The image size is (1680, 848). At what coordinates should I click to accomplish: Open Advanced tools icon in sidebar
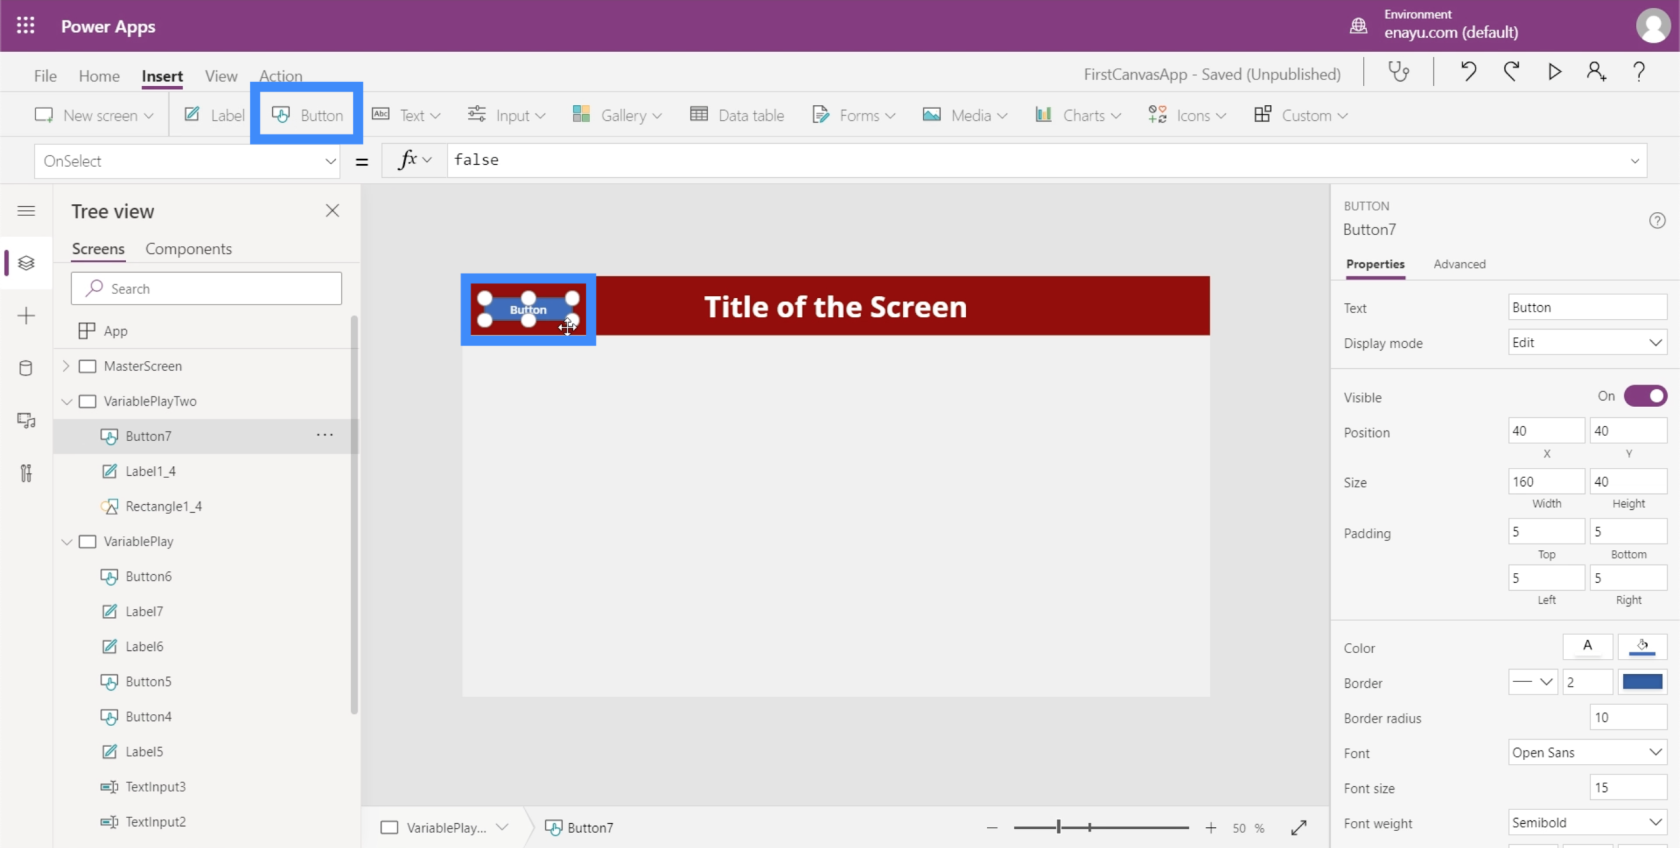coord(26,473)
